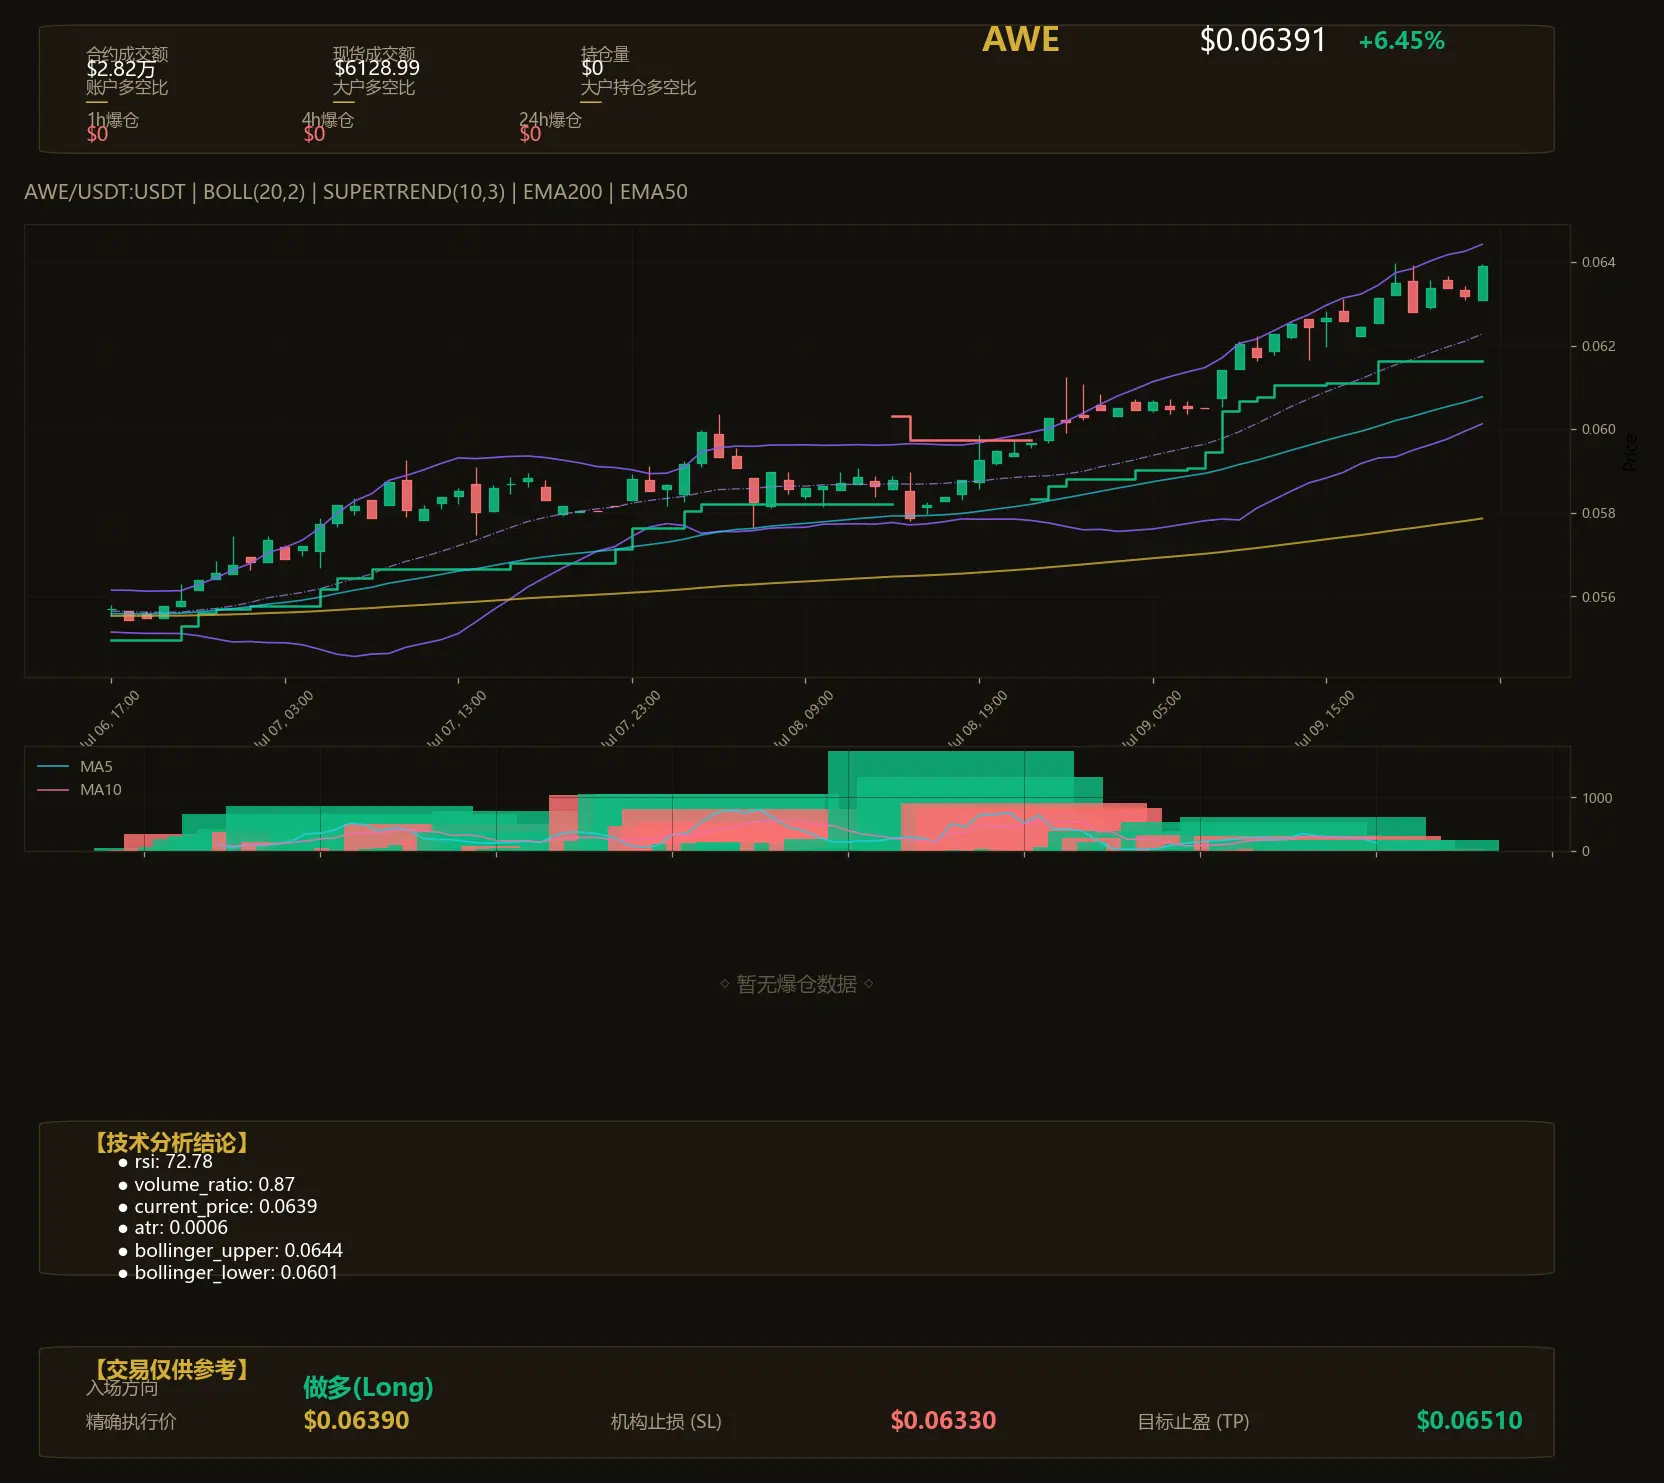
Task: Click the 0.062 price axis label
Action: point(1598,346)
